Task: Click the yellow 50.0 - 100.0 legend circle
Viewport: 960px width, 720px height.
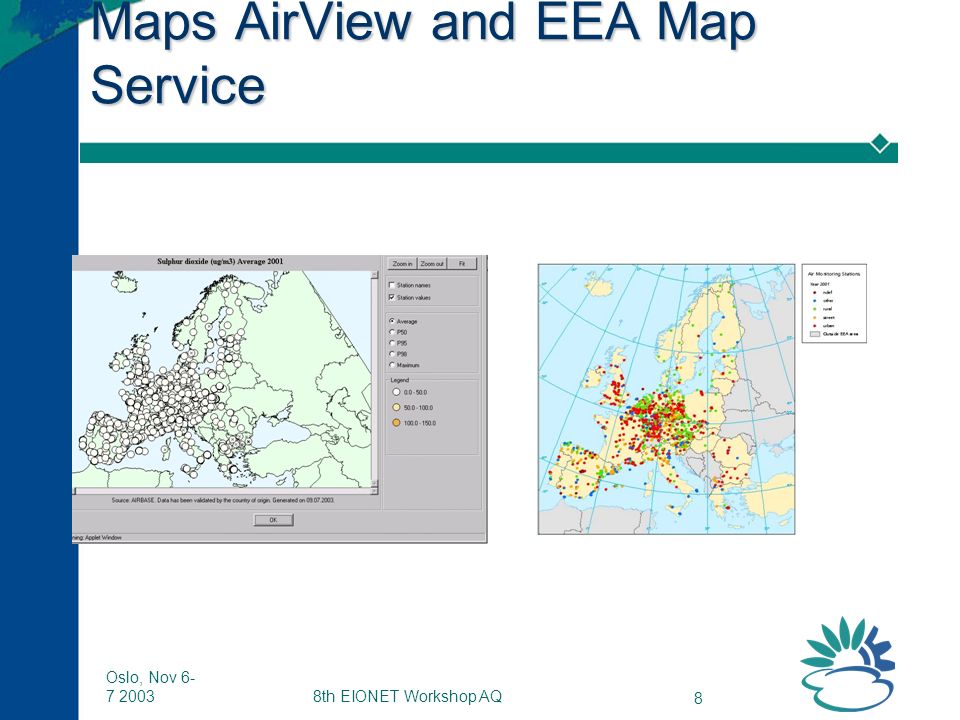Action: point(396,408)
